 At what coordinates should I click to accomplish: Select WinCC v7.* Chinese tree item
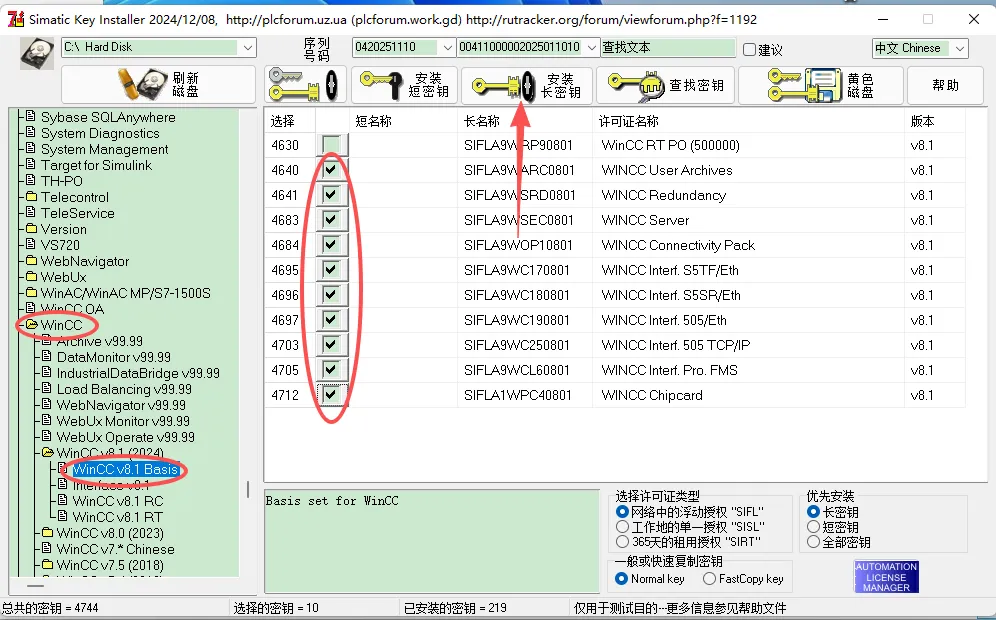click(116, 549)
